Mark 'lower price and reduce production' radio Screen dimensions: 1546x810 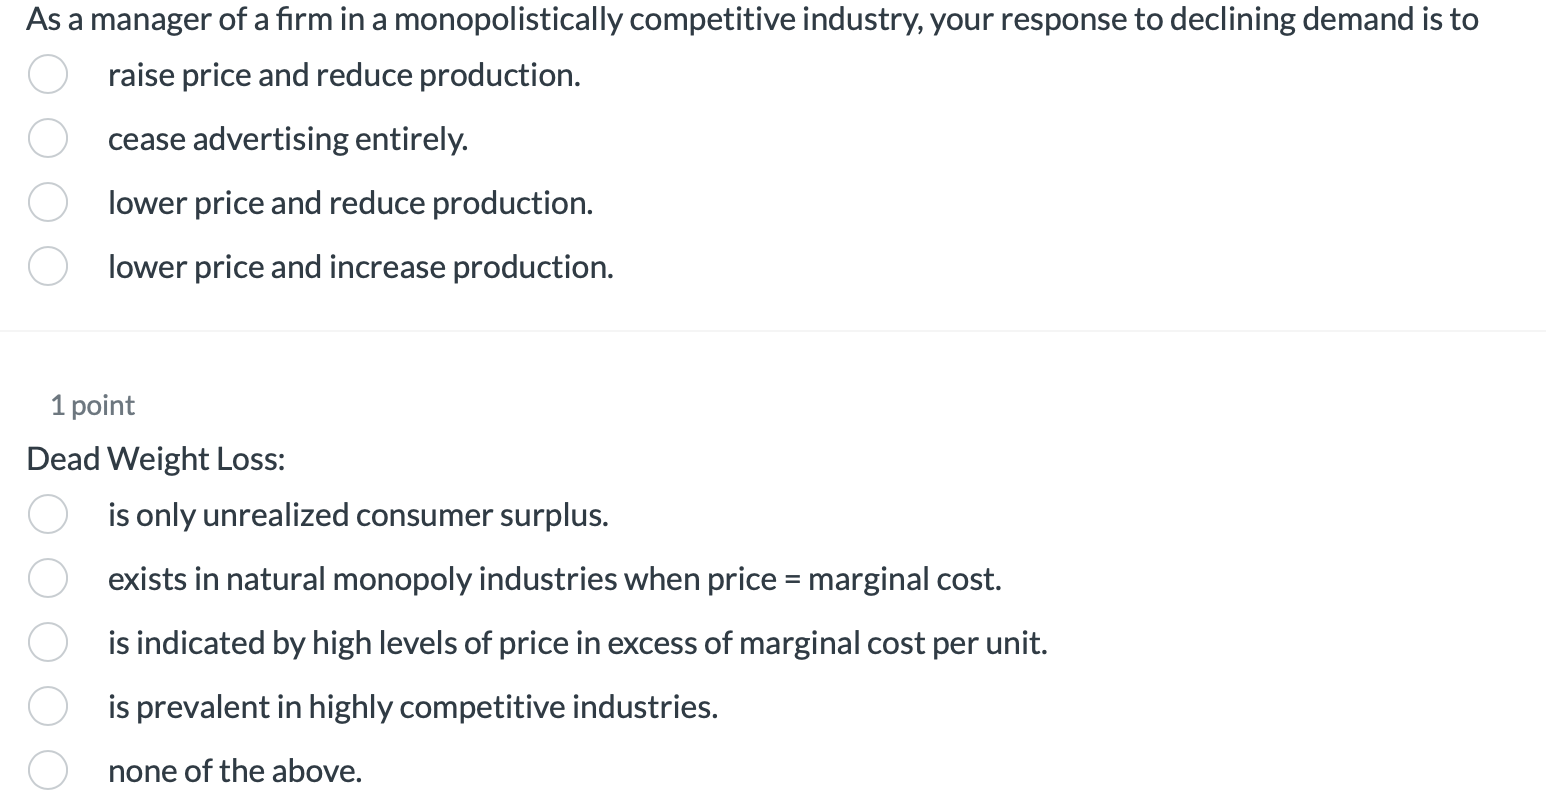pos(47,203)
